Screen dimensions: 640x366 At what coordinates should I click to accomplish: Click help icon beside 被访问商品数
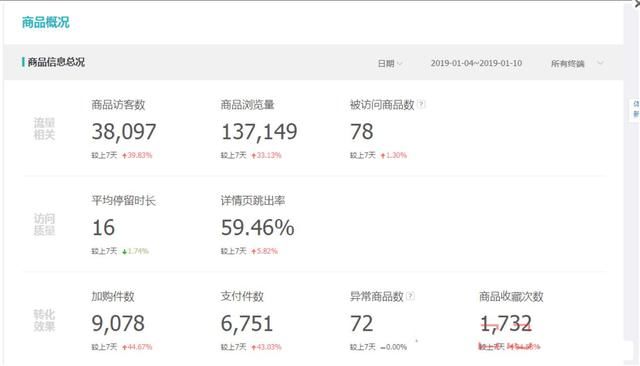(x=421, y=104)
